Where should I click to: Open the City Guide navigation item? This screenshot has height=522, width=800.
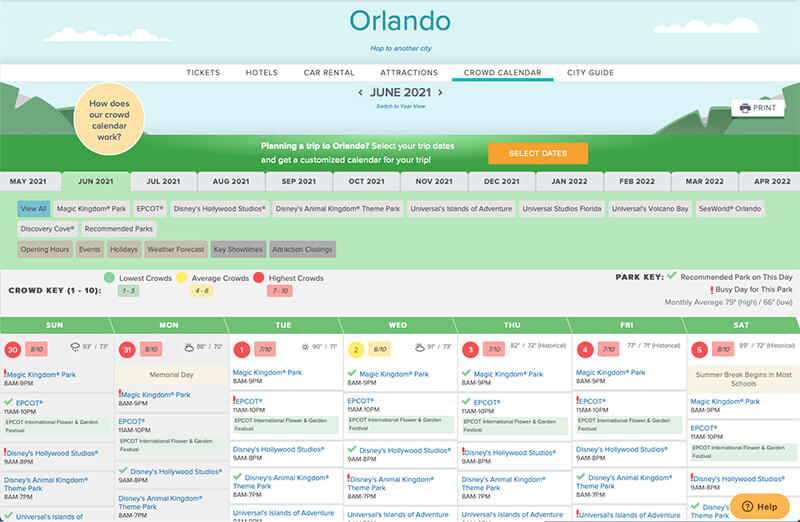pyautogui.click(x=590, y=72)
